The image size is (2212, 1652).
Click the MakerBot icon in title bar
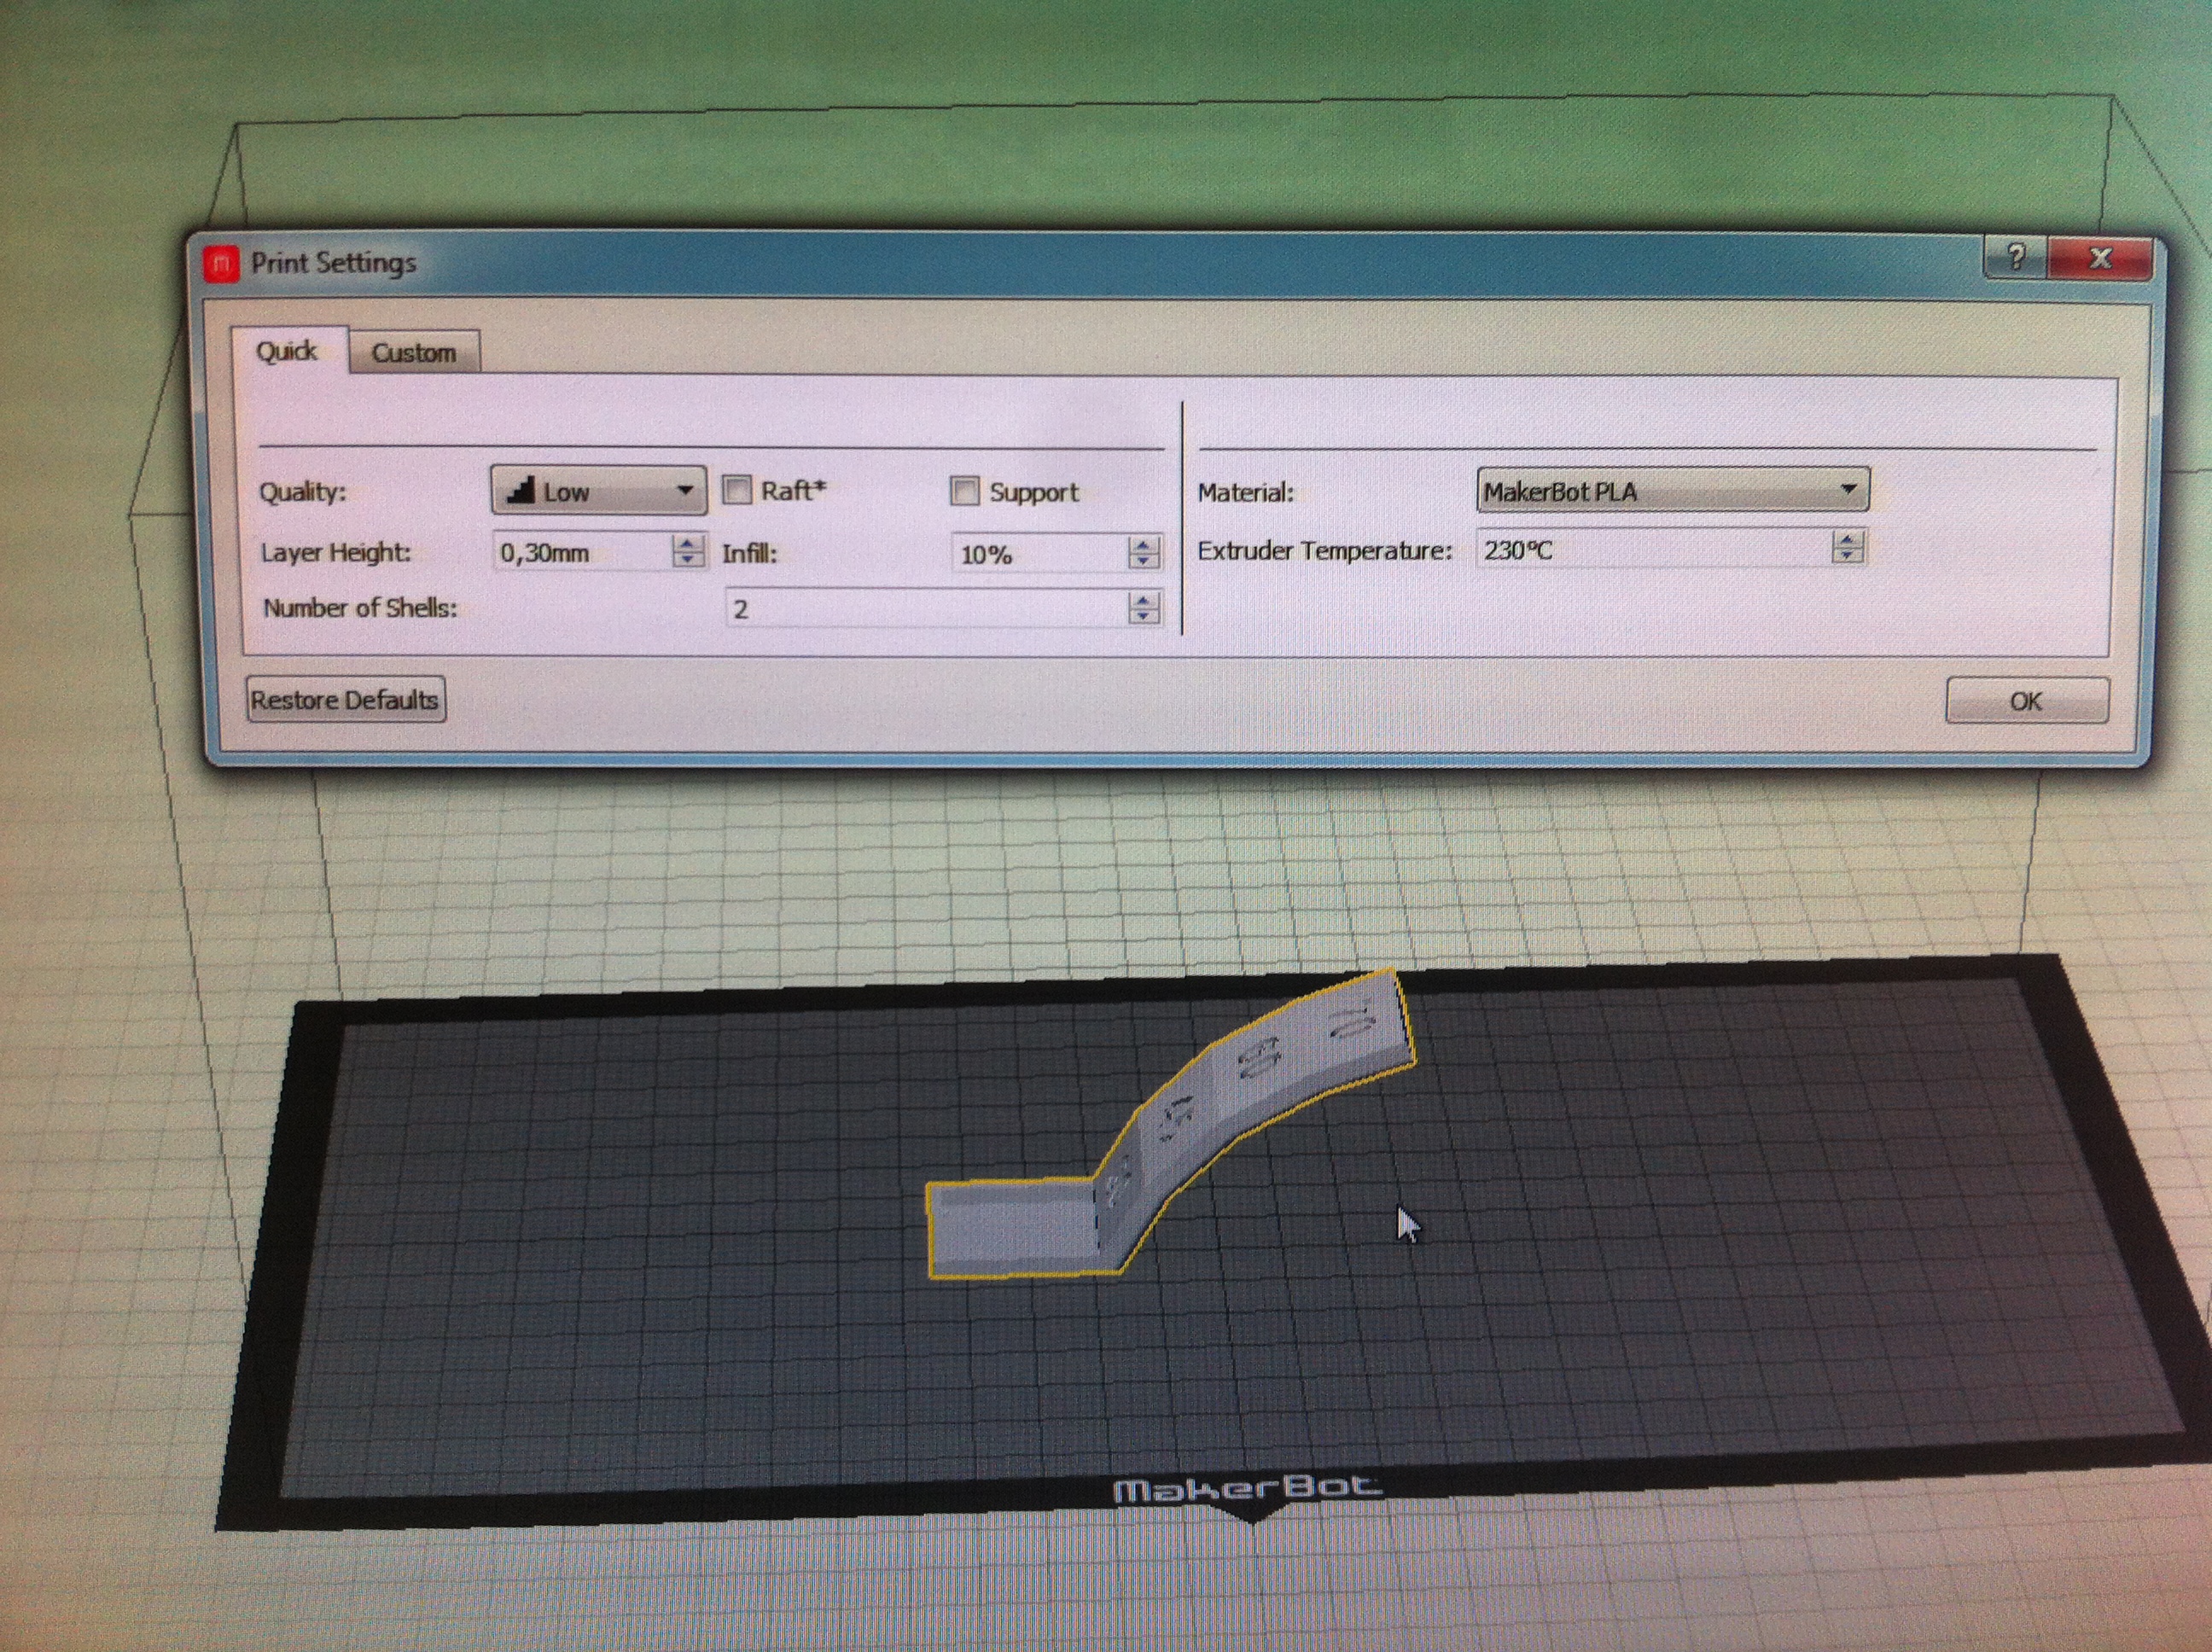coord(221,263)
